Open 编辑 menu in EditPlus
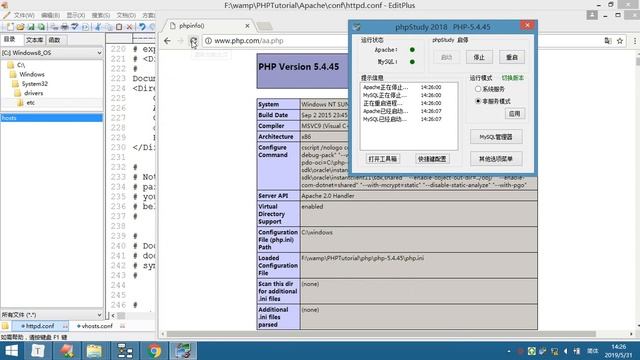This screenshot has height=360, width=640. (x=50, y=15)
